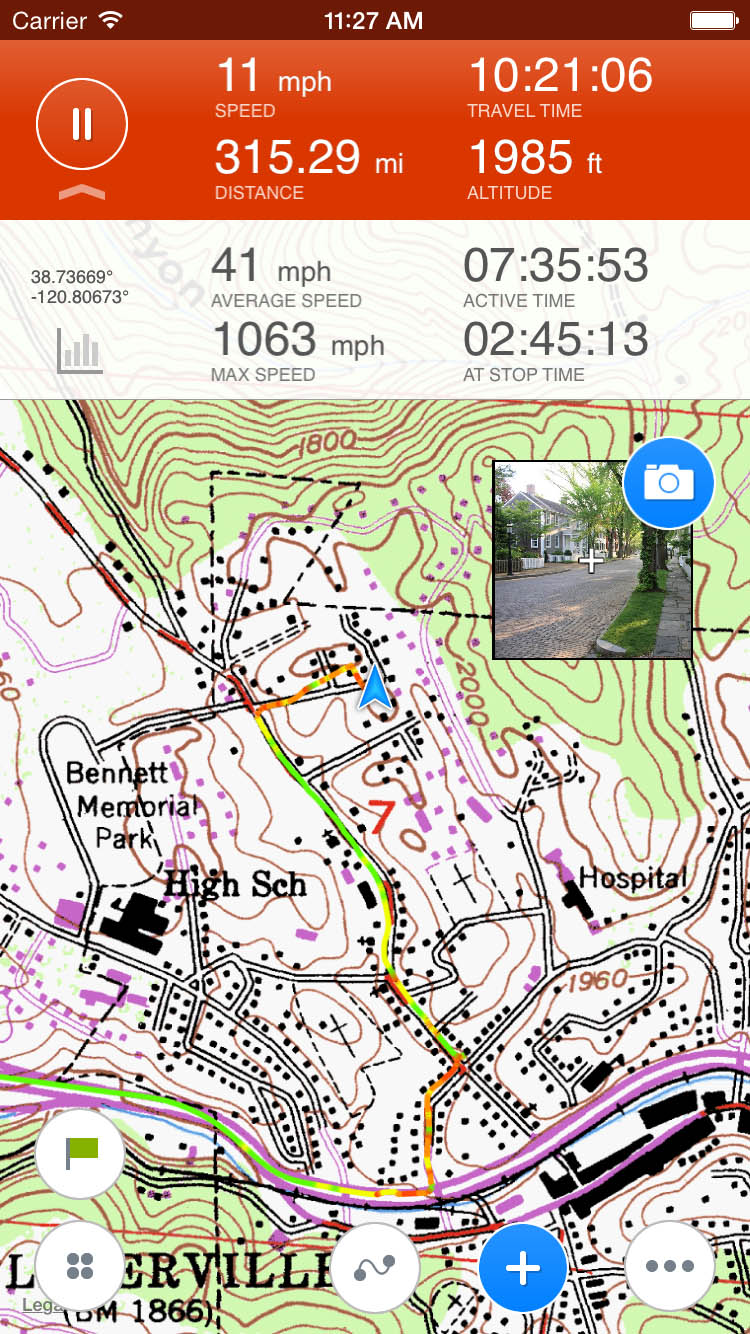The image size is (750, 1334).
Task: Open the three-dots more options button
Action: tap(669, 1266)
